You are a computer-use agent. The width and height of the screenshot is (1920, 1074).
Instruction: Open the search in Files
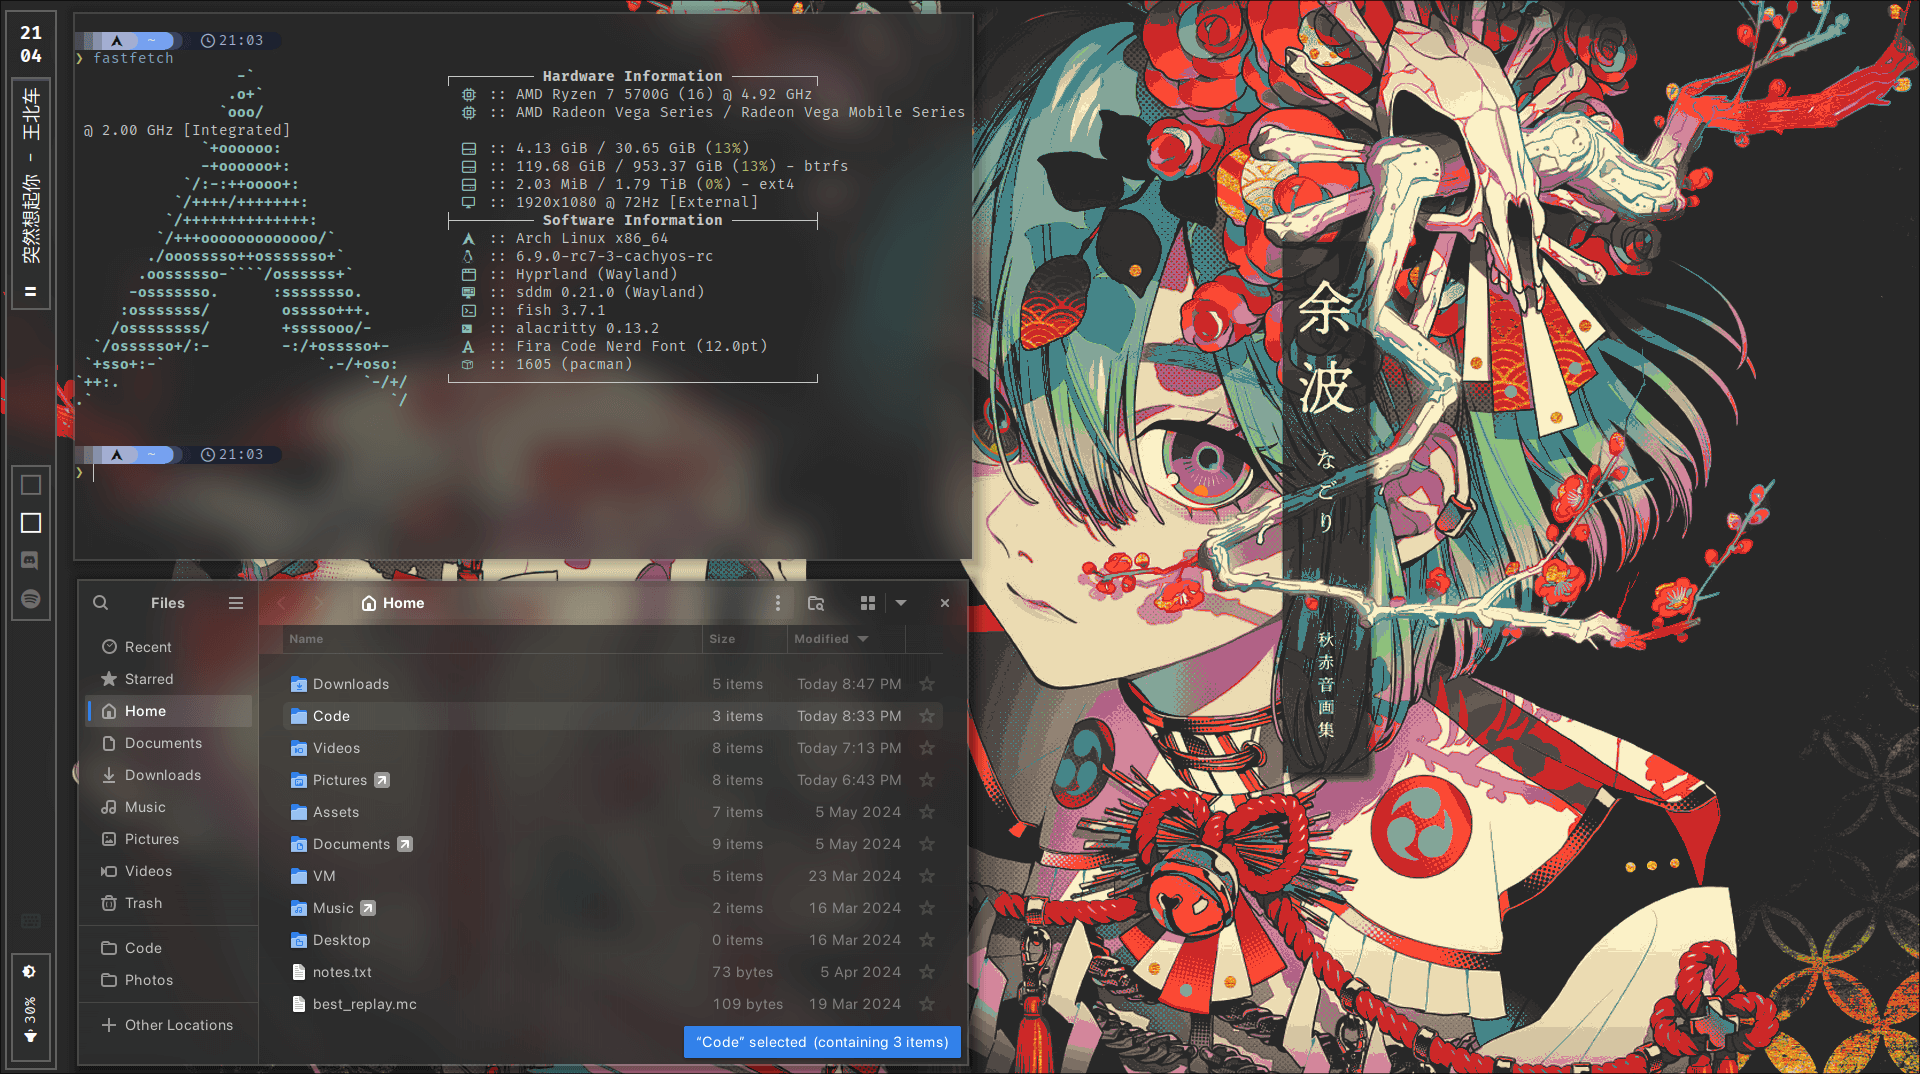[100, 603]
